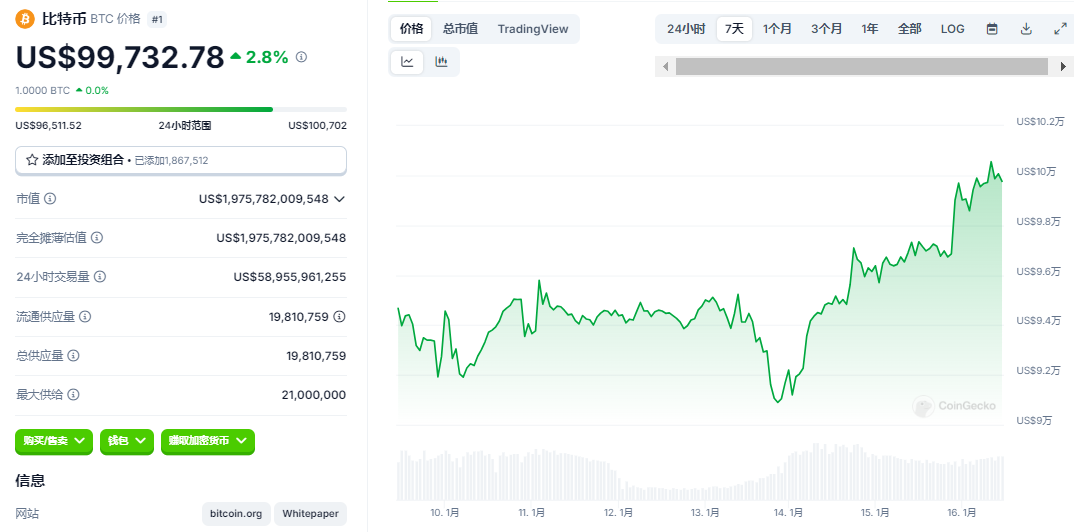This screenshot has height=532, width=1080.
Task: Open info icon beside 完全摊薄估值
Action: click(97, 238)
